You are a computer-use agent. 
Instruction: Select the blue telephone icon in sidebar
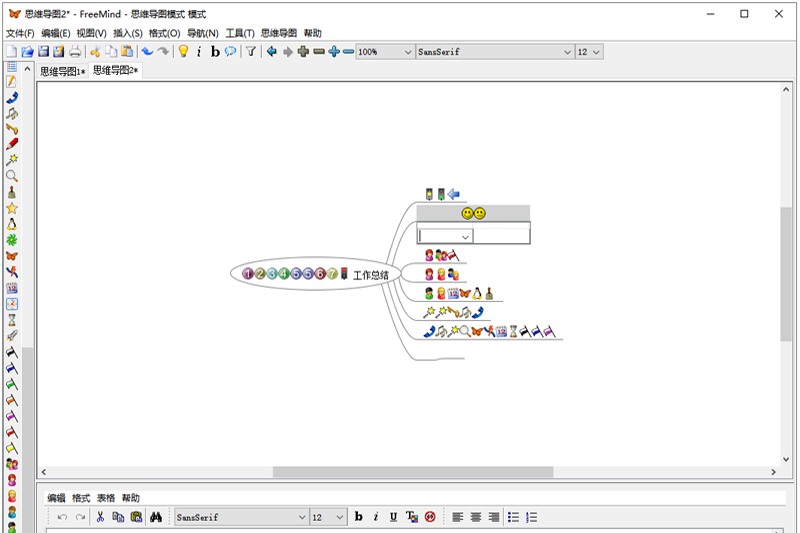click(x=12, y=97)
